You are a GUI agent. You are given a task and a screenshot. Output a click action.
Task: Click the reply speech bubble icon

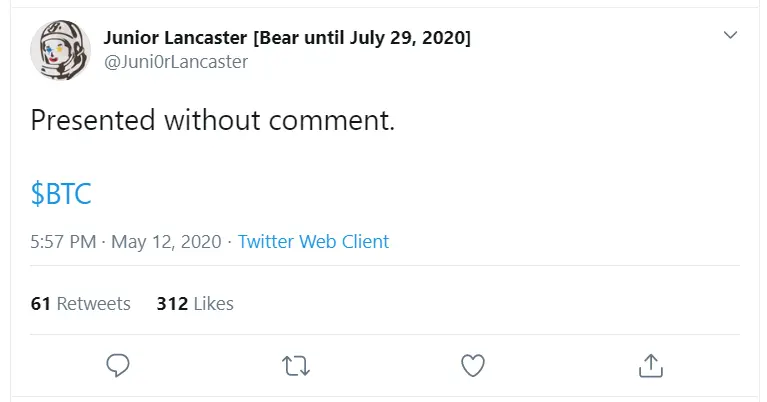click(118, 365)
